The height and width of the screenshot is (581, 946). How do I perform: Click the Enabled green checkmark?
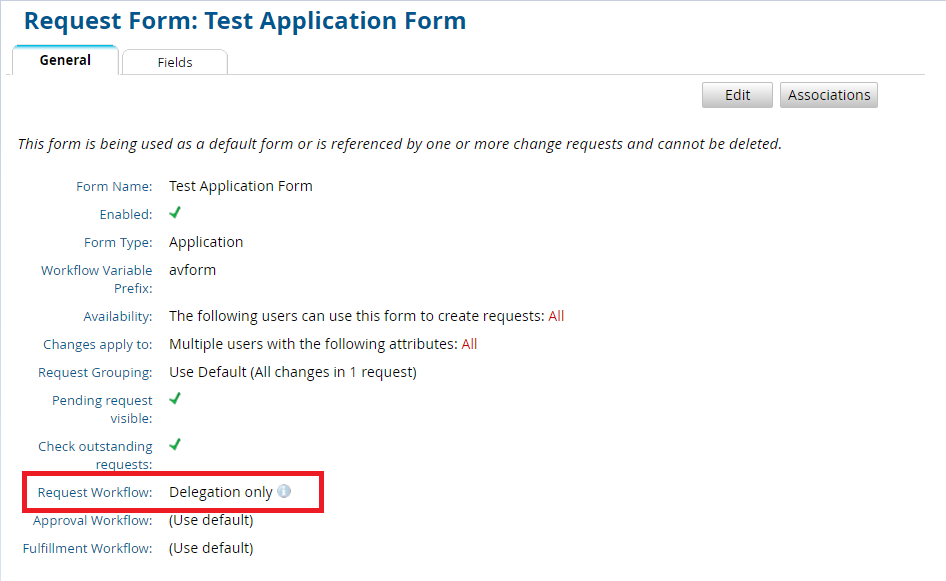click(175, 213)
